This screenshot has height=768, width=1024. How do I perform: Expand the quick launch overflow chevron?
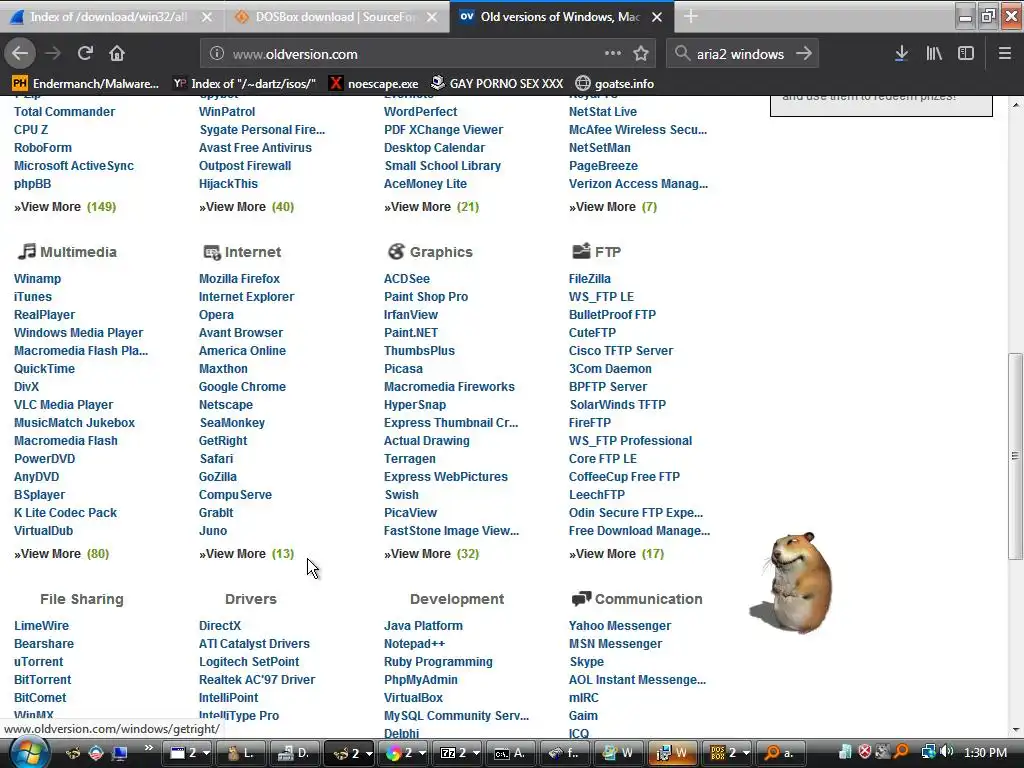tap(149, 748)
